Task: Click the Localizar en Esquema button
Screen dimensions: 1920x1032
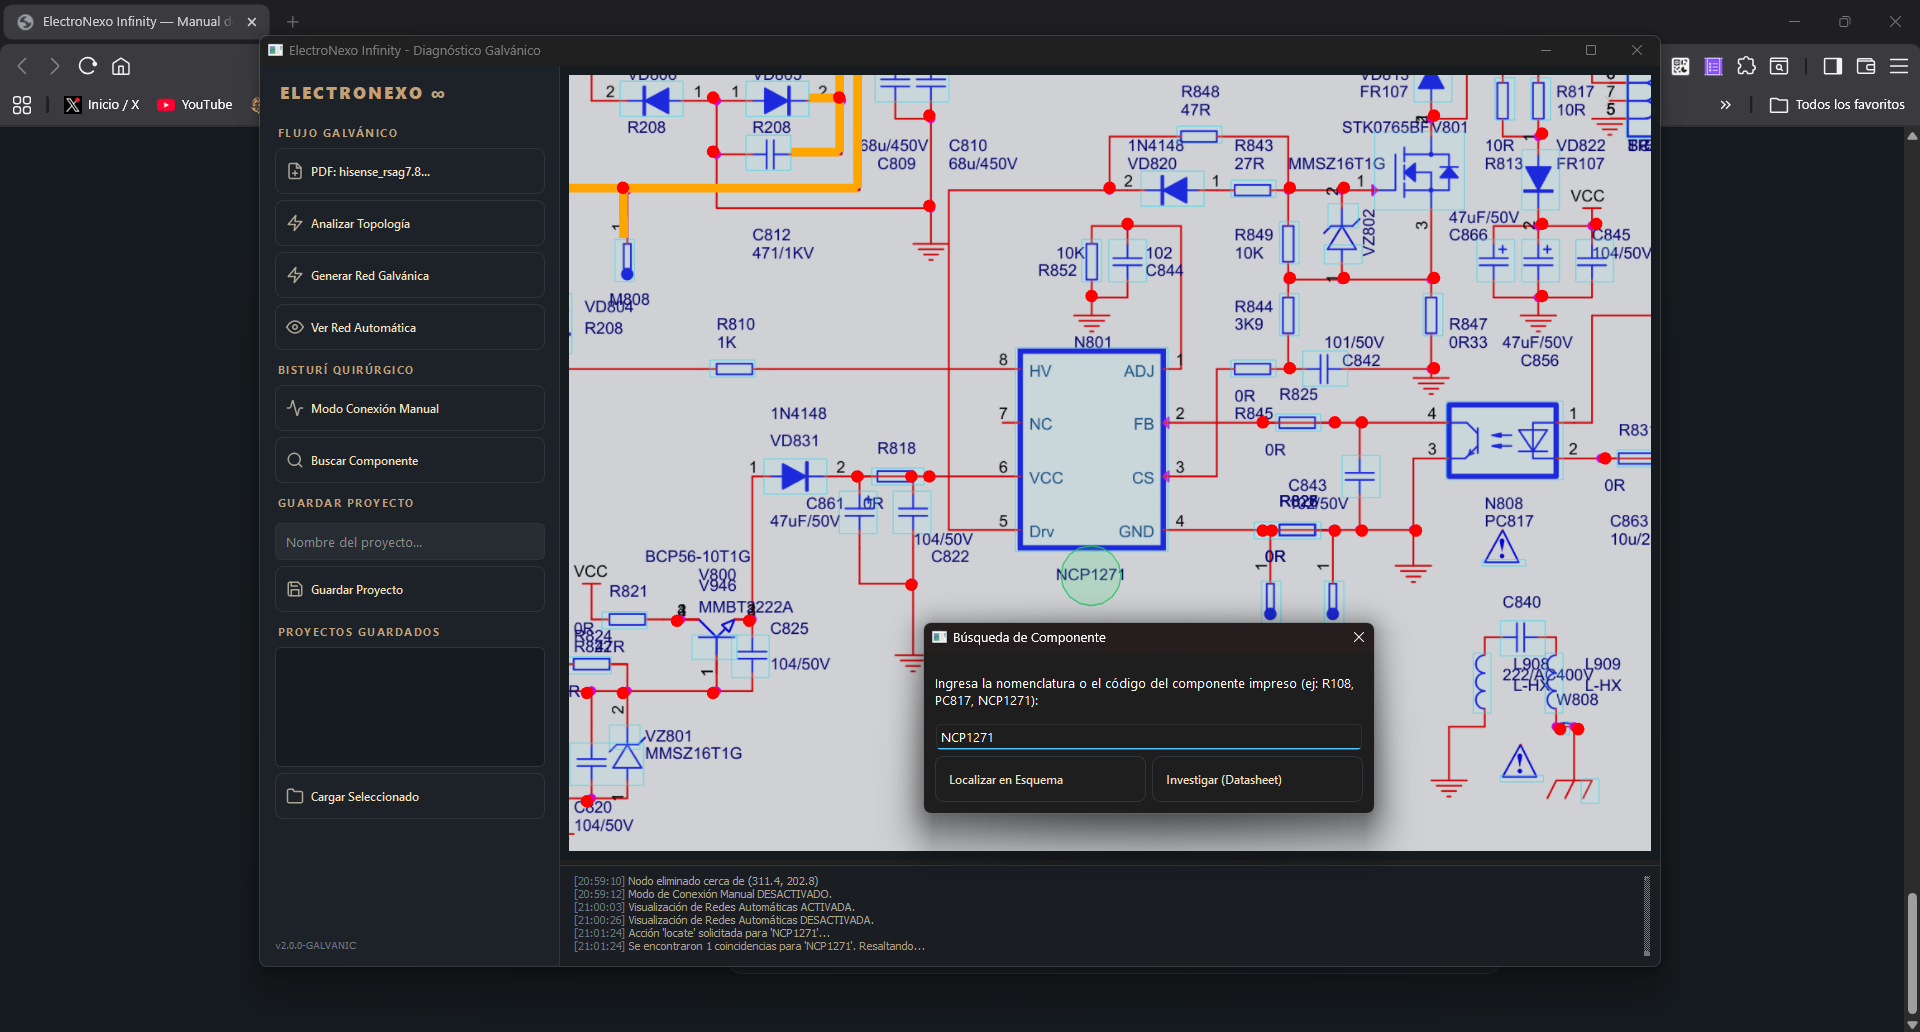Action: [x=1040, y=780]
